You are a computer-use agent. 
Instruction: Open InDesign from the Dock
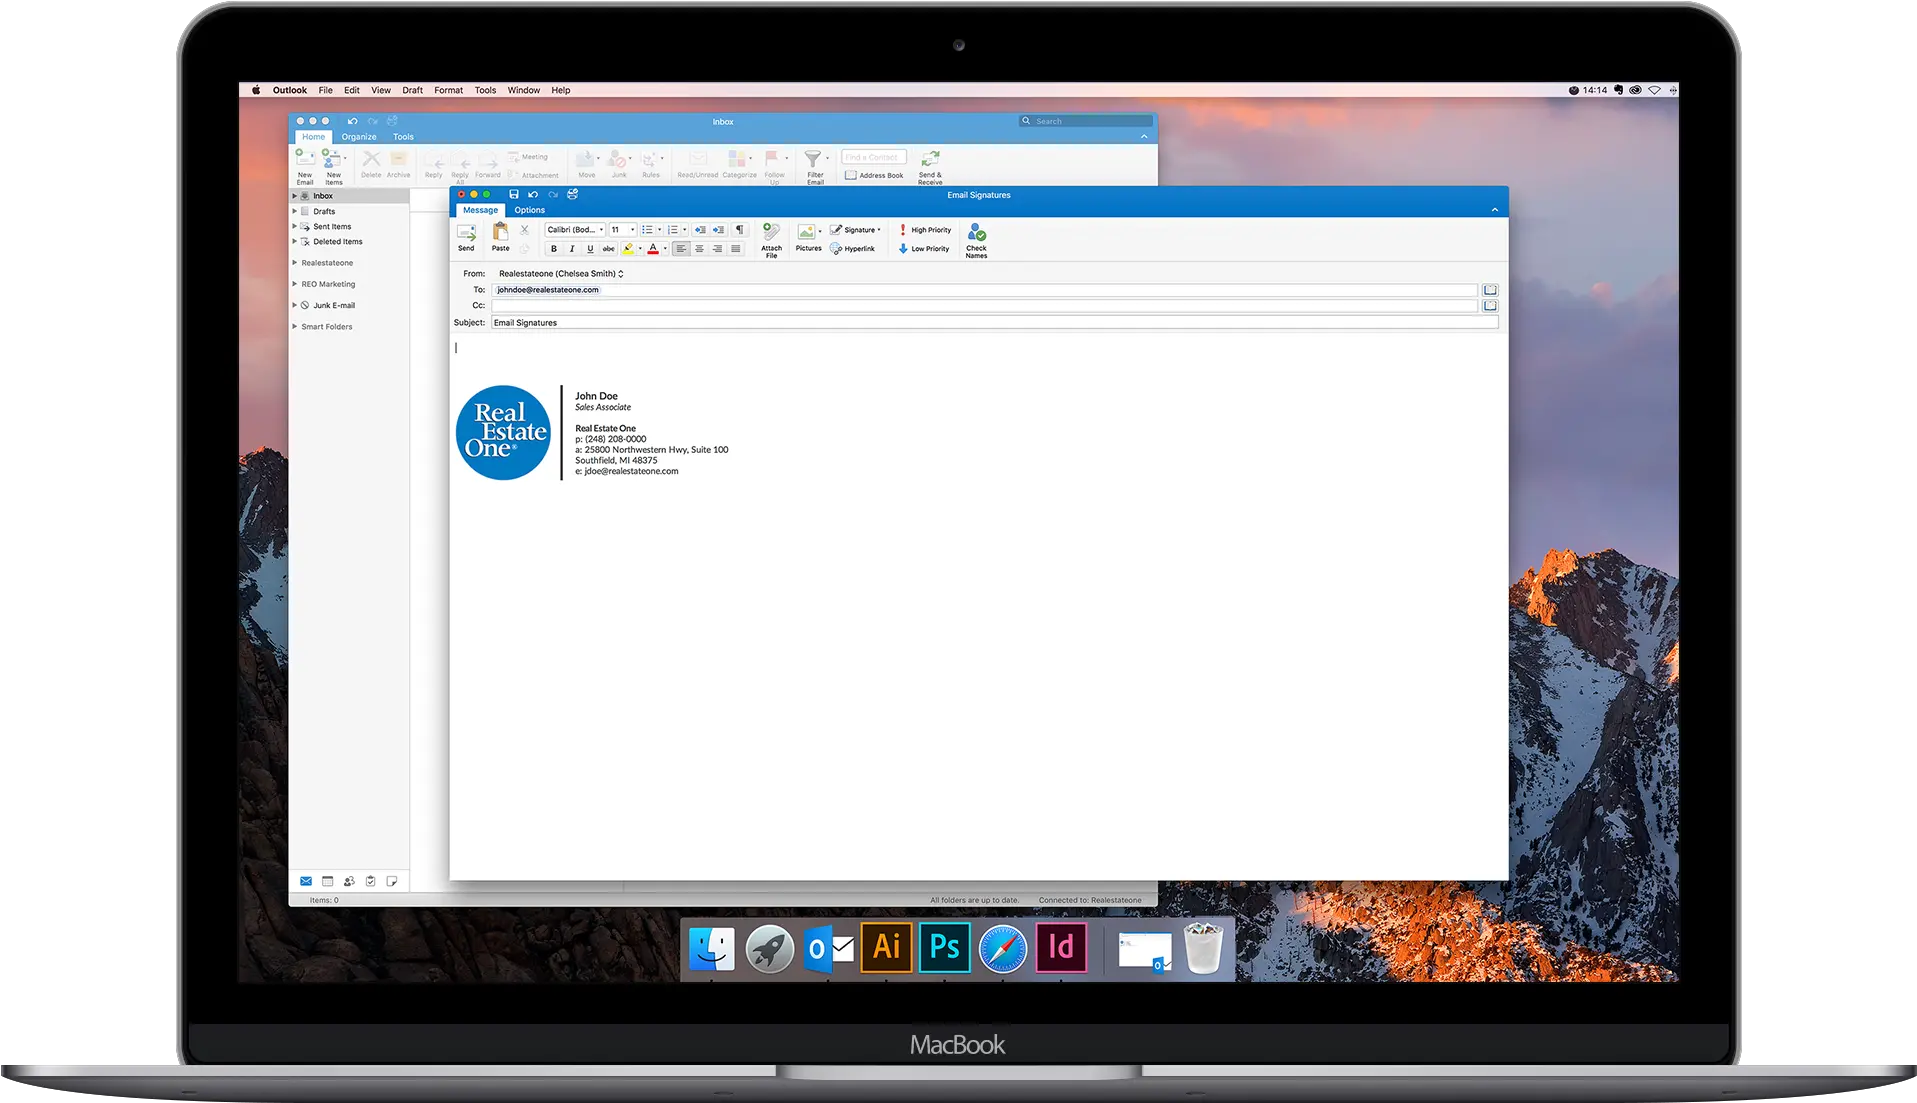point(1061,947)
